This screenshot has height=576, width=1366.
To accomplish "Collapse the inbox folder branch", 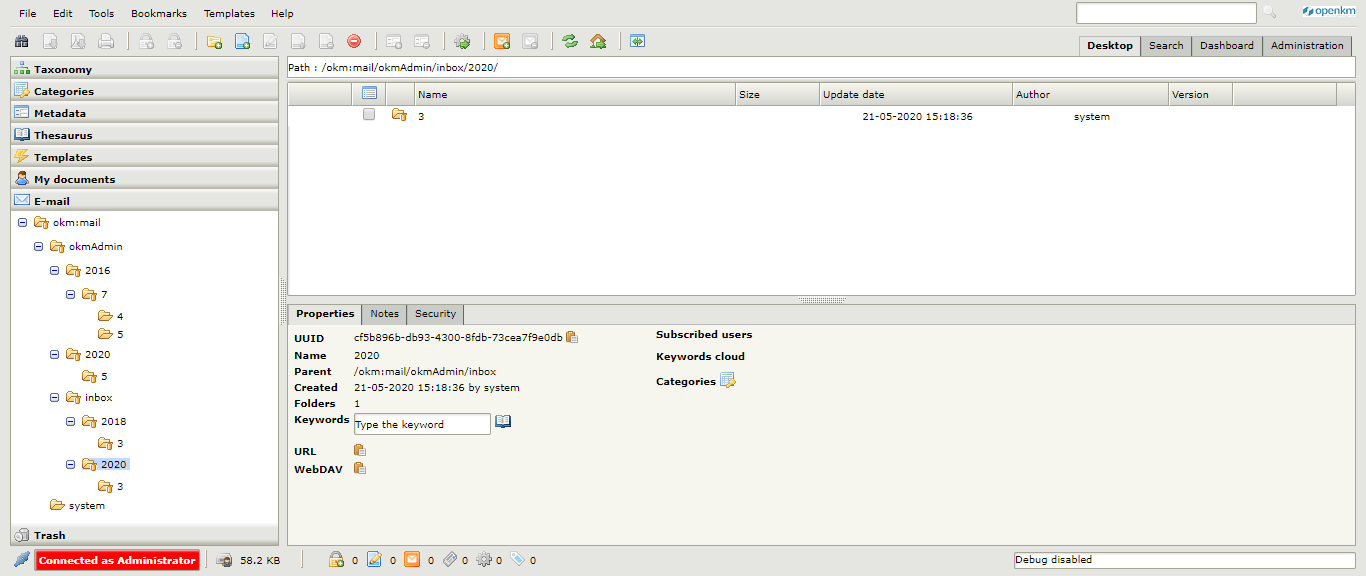I will pos(54,397).
